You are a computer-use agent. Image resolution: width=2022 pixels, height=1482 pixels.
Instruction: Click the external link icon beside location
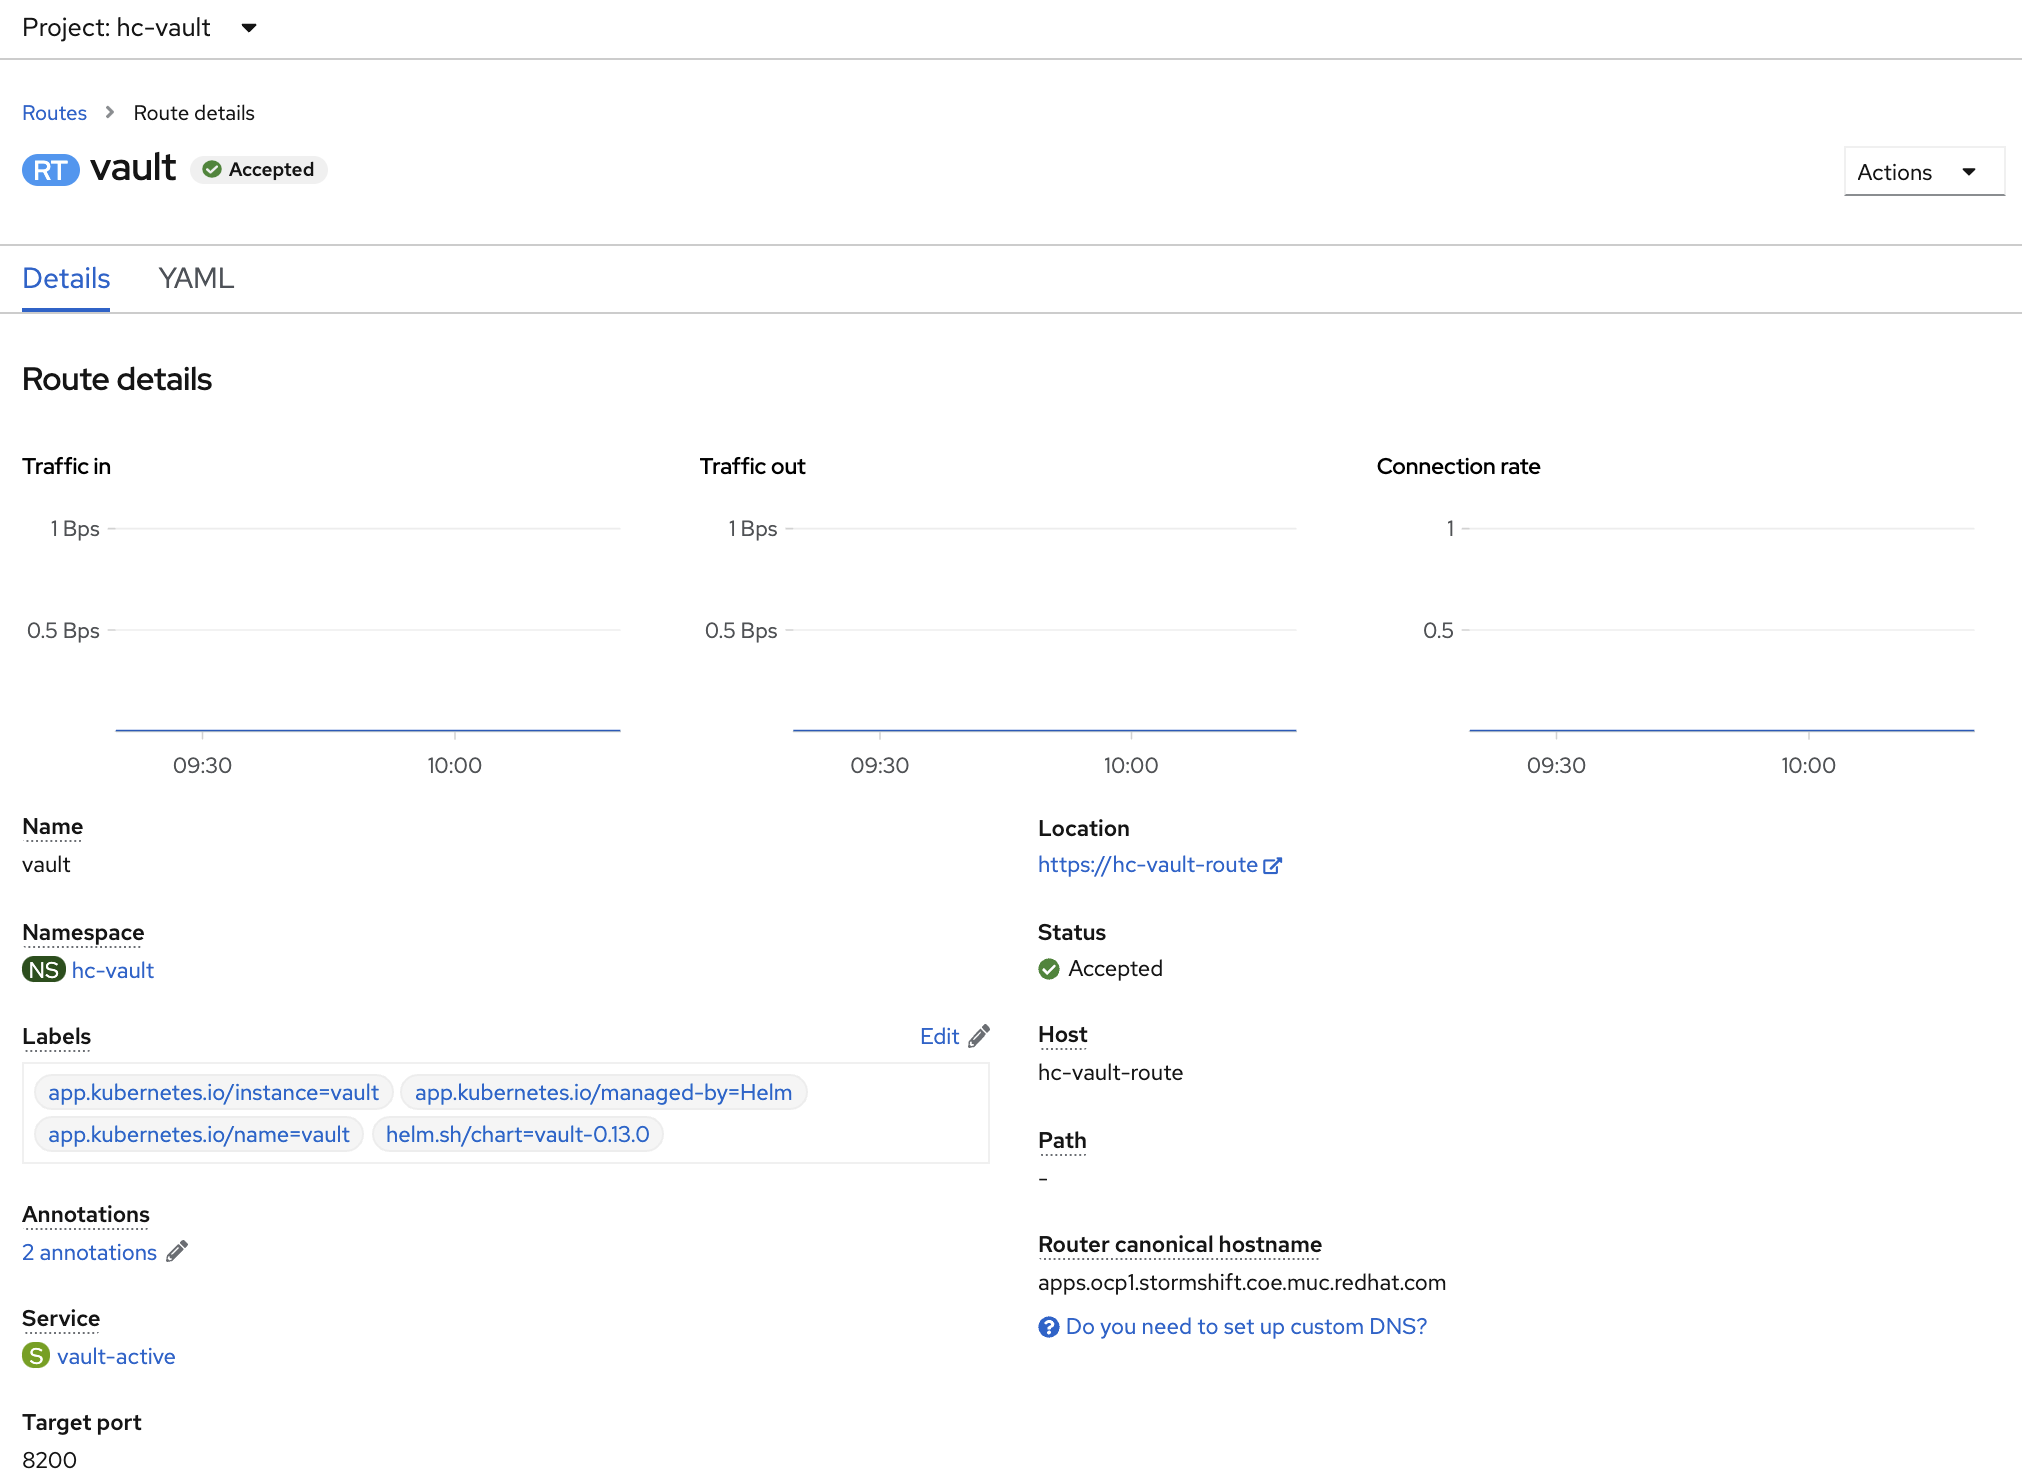click(1272, 866)
